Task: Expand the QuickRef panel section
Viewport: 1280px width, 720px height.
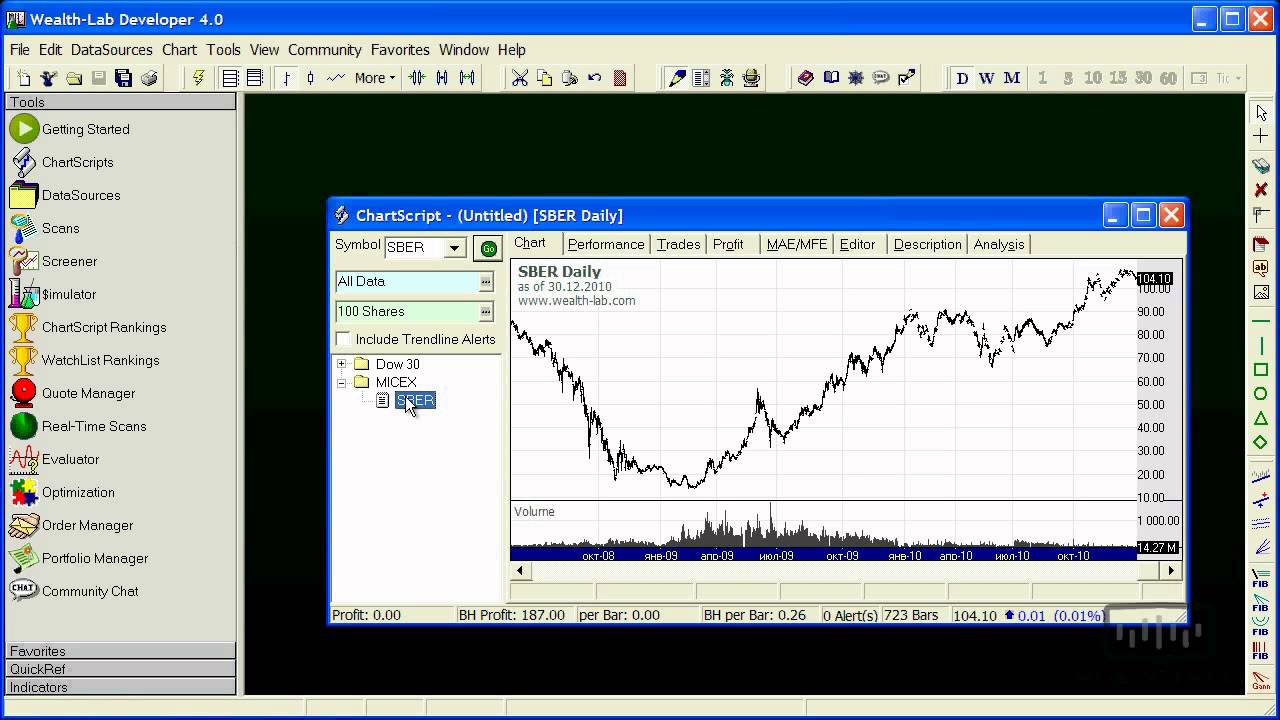Action: click(x=121, y=669)
